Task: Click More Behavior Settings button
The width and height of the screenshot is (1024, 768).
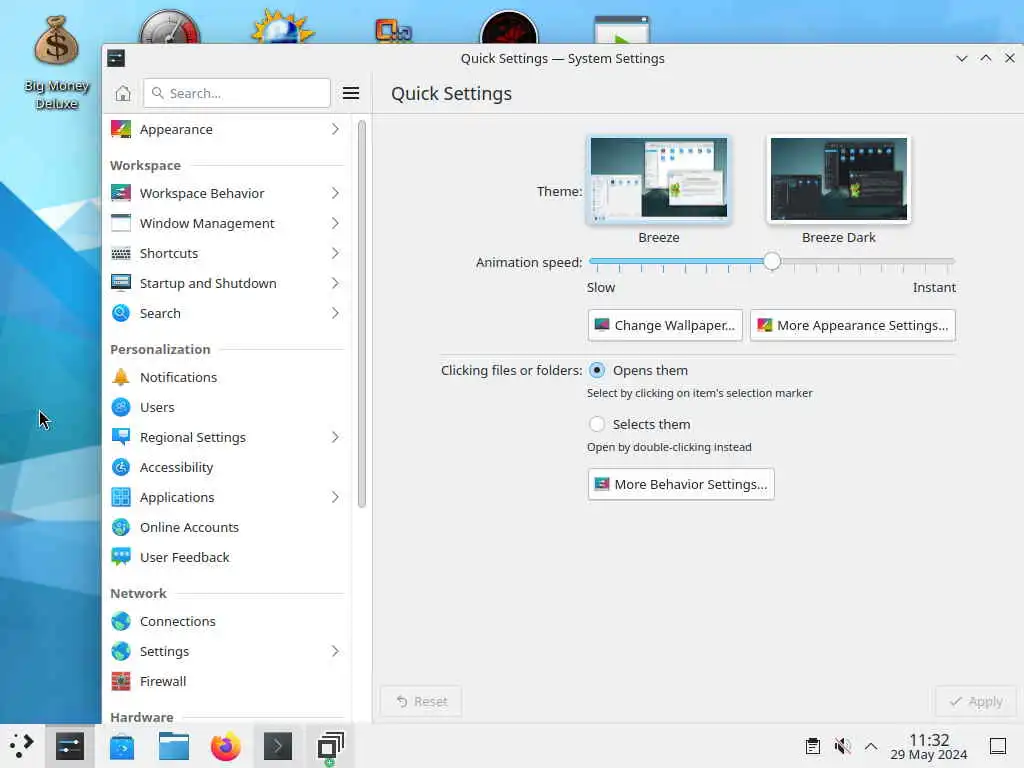Action: coord(681,485)
